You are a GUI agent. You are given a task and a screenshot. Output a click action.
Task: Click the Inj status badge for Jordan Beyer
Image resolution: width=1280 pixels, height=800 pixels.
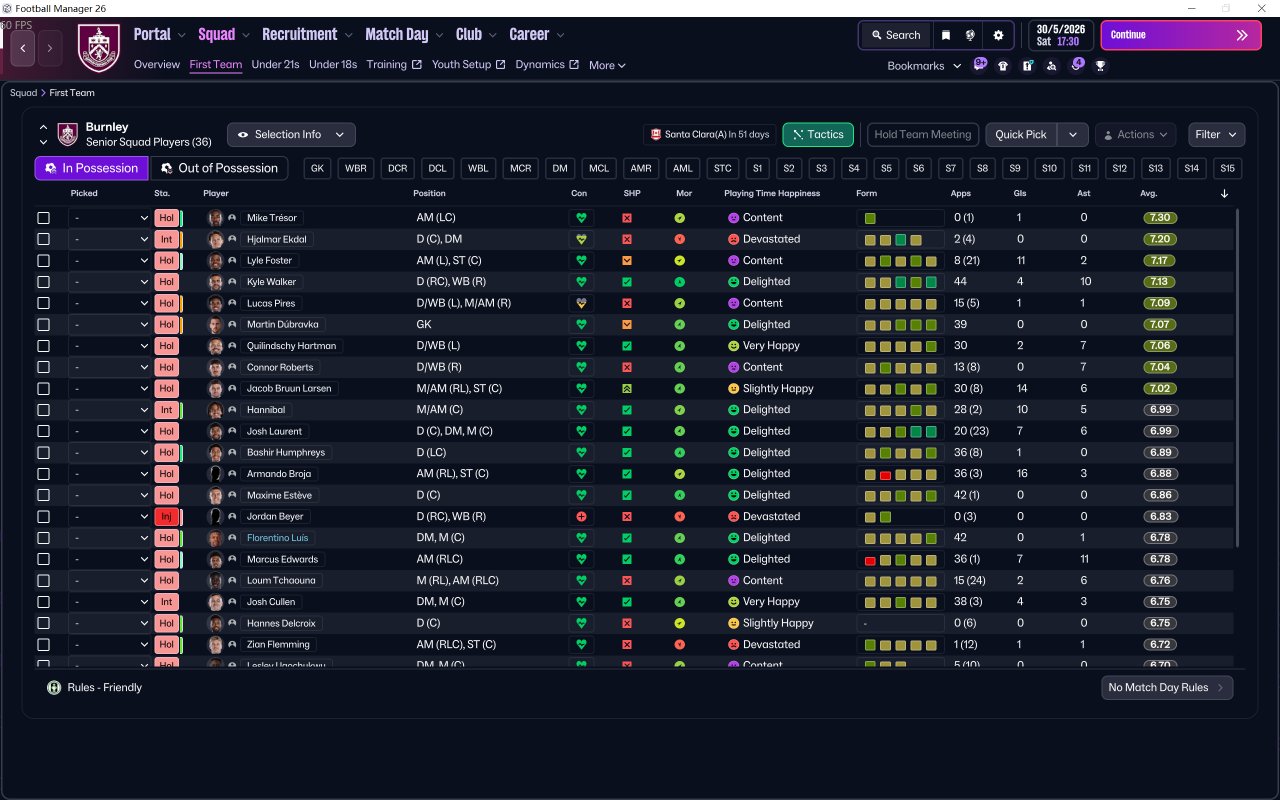pyautogui.click(x=166, y=517)
